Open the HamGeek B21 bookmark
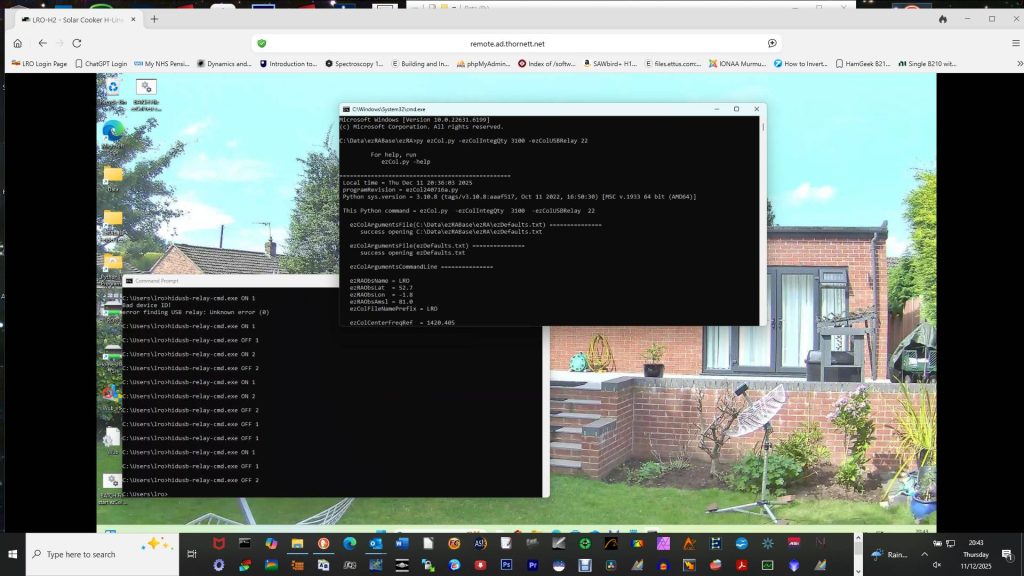The height and width of the screenshot is (576, 1024). pos(860,64)
